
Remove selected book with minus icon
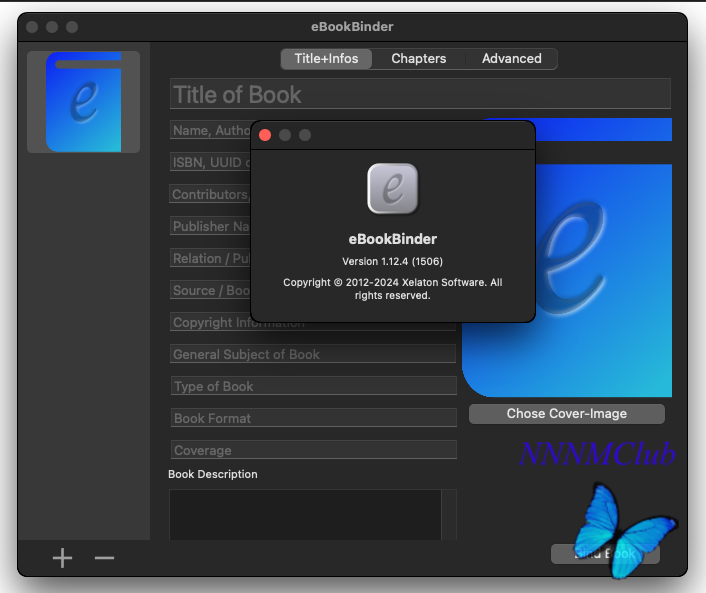[x=104, y=558]
